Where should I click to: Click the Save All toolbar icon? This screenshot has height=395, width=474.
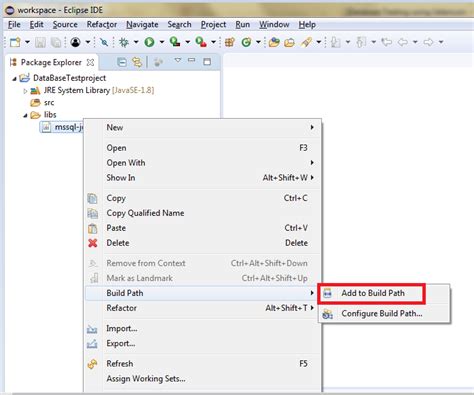tap(56, 42)
